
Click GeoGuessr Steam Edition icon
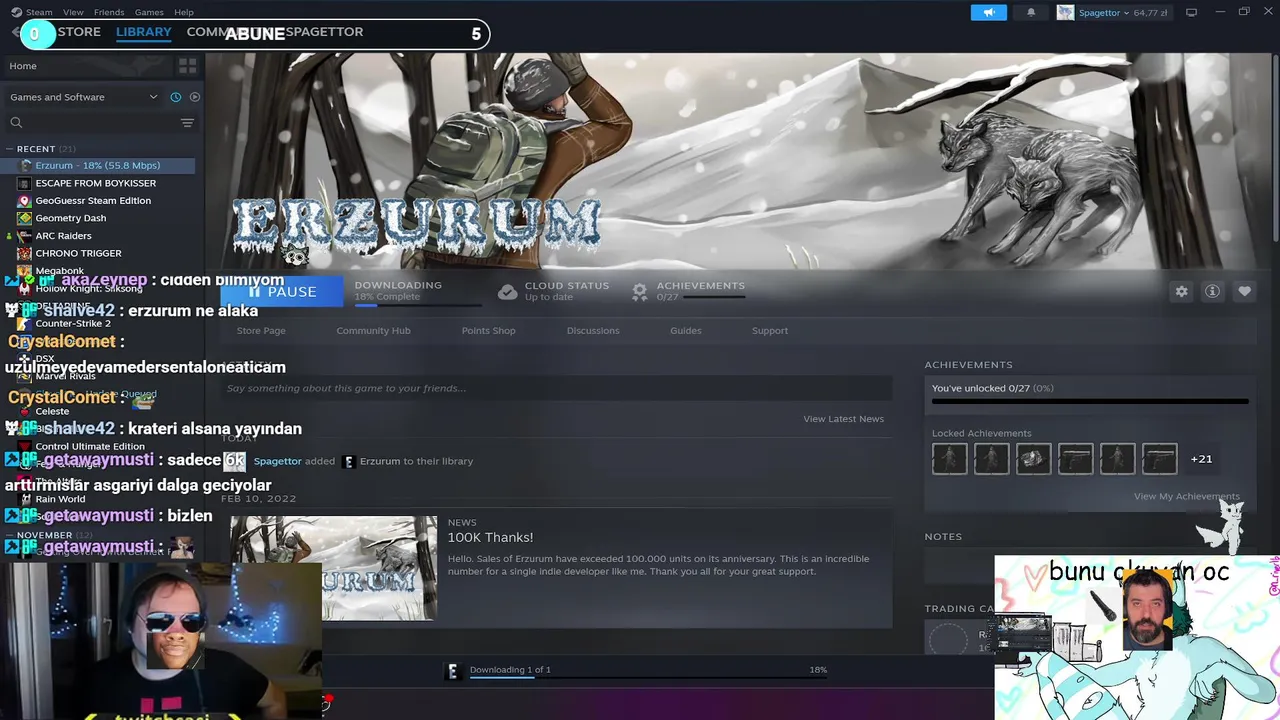click(24, 200)
